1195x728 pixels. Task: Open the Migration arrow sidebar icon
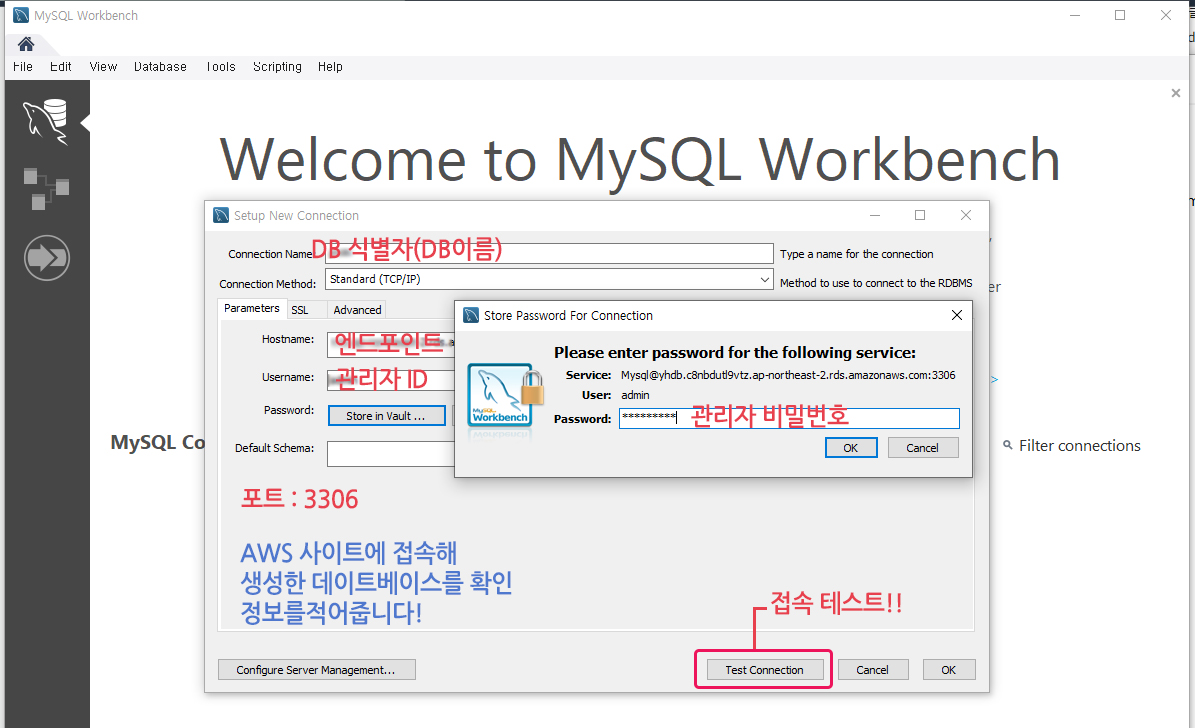coord(46,258)
